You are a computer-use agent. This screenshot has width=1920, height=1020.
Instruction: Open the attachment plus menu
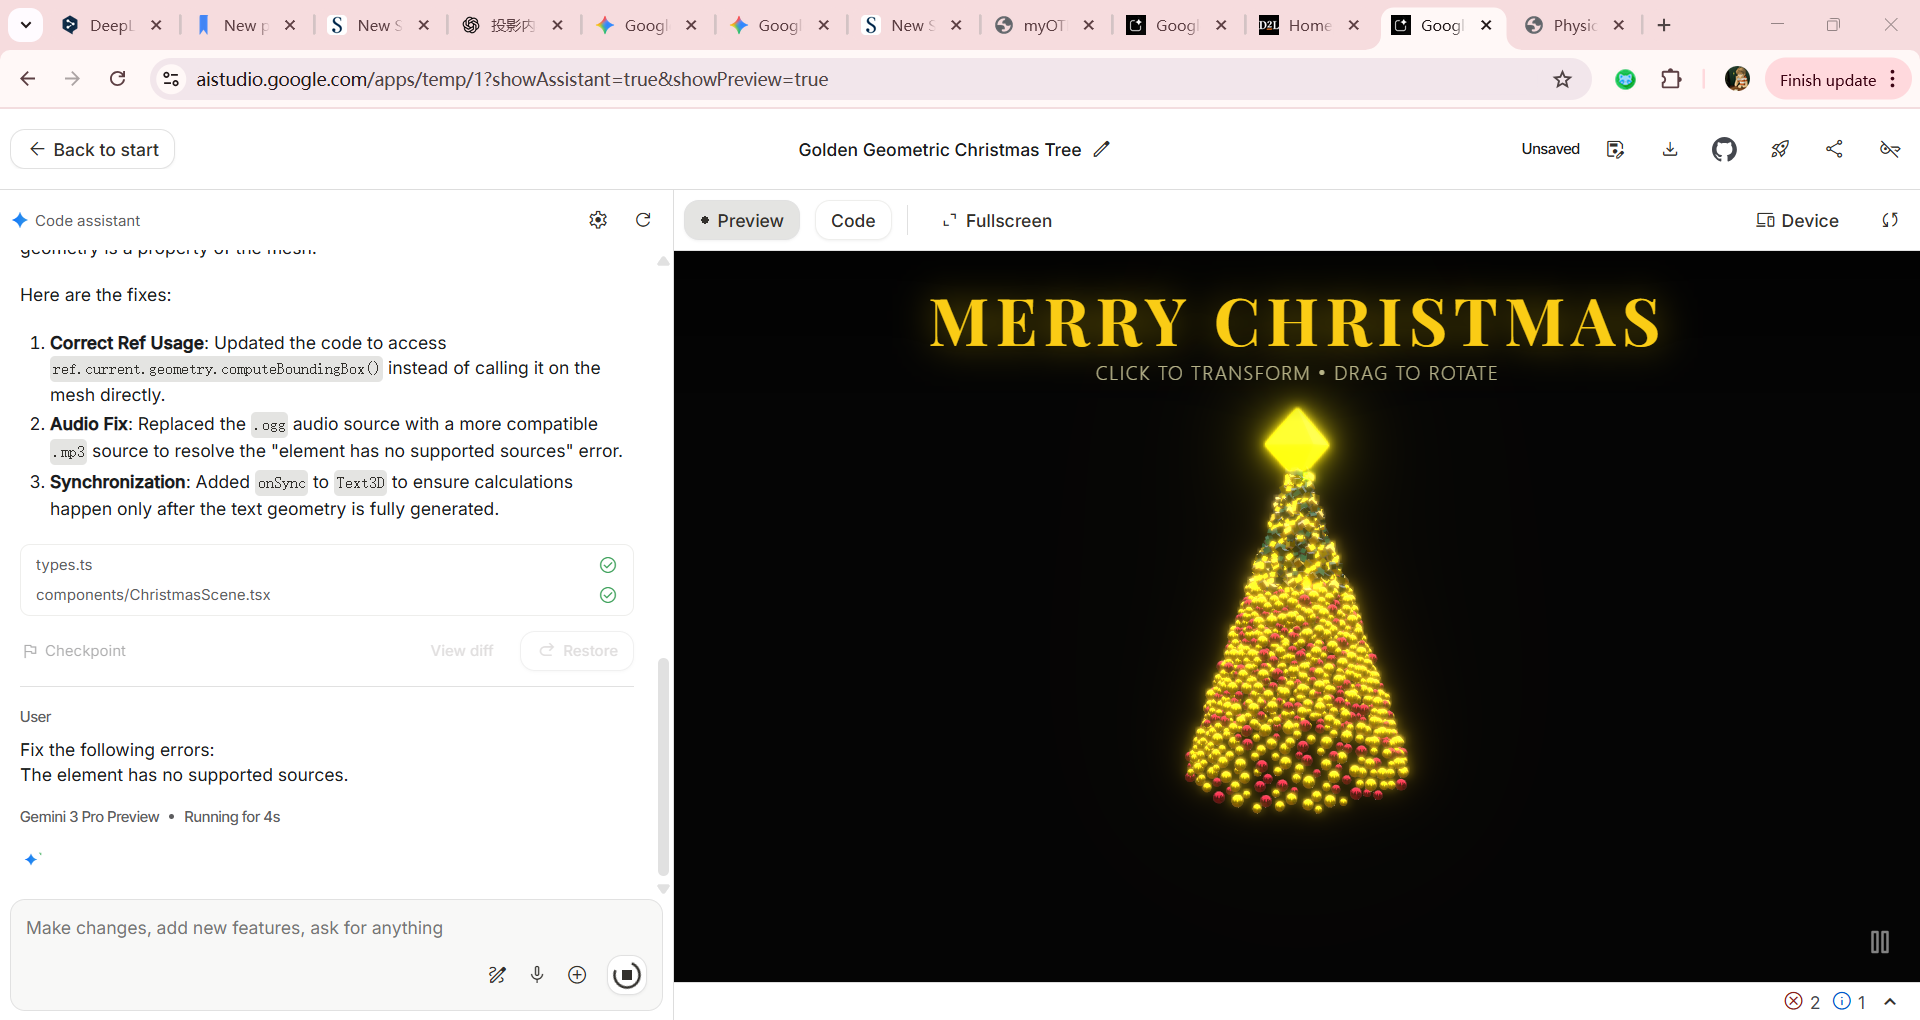577,975
